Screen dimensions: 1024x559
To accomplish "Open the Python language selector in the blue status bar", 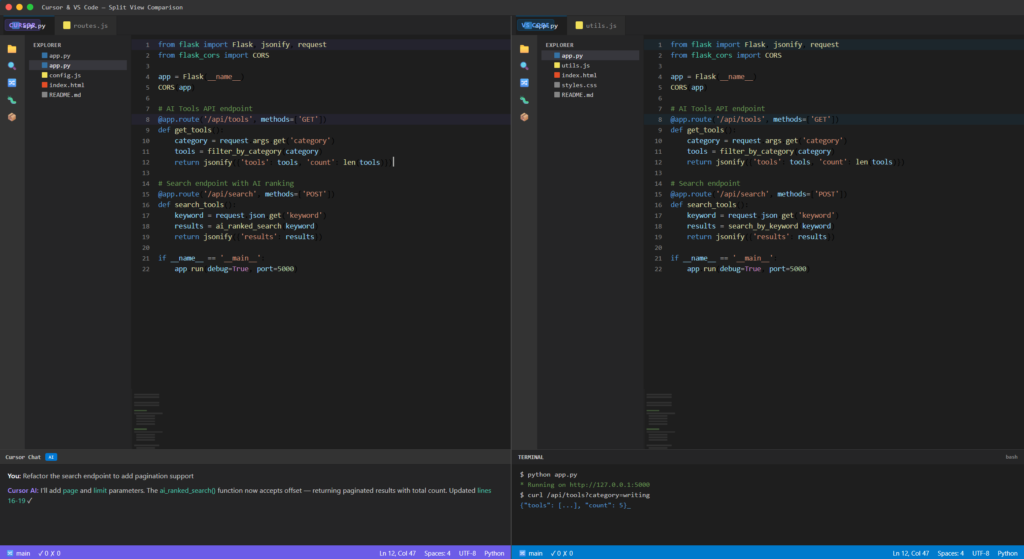I will click(1007, 553).
